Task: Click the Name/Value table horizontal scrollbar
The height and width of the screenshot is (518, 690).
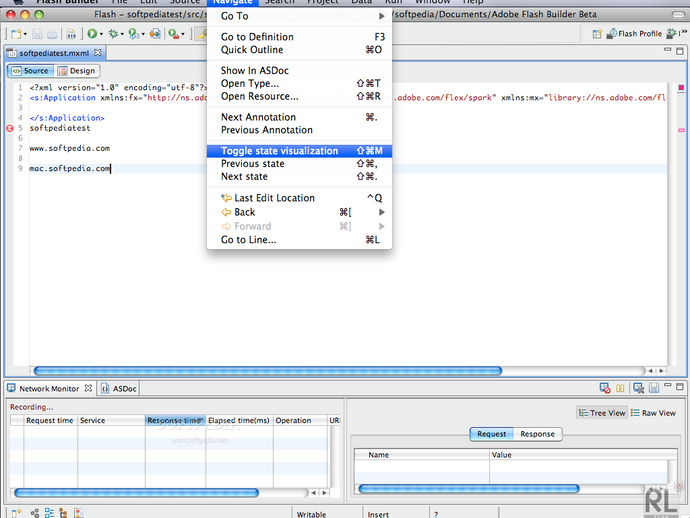Action: click(469, 489)
